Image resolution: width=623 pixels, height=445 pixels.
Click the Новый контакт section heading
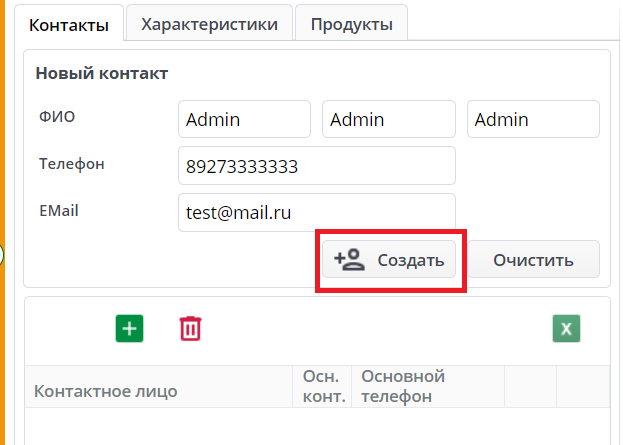pos(101,73)
